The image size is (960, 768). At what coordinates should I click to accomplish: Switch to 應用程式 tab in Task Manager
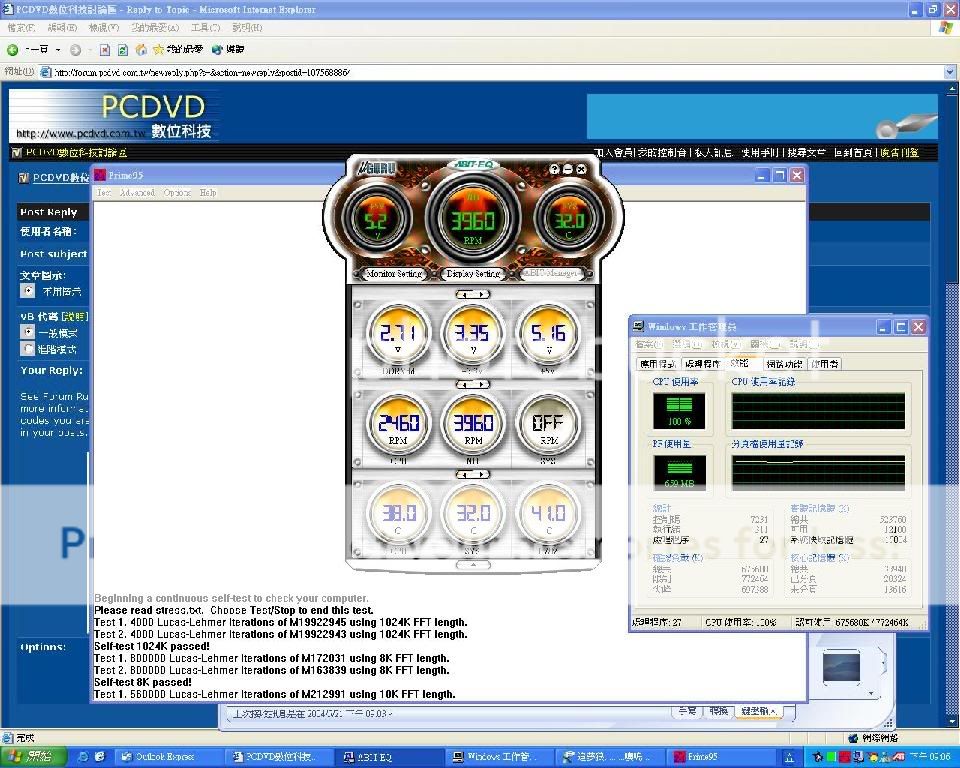click(657, 364)
